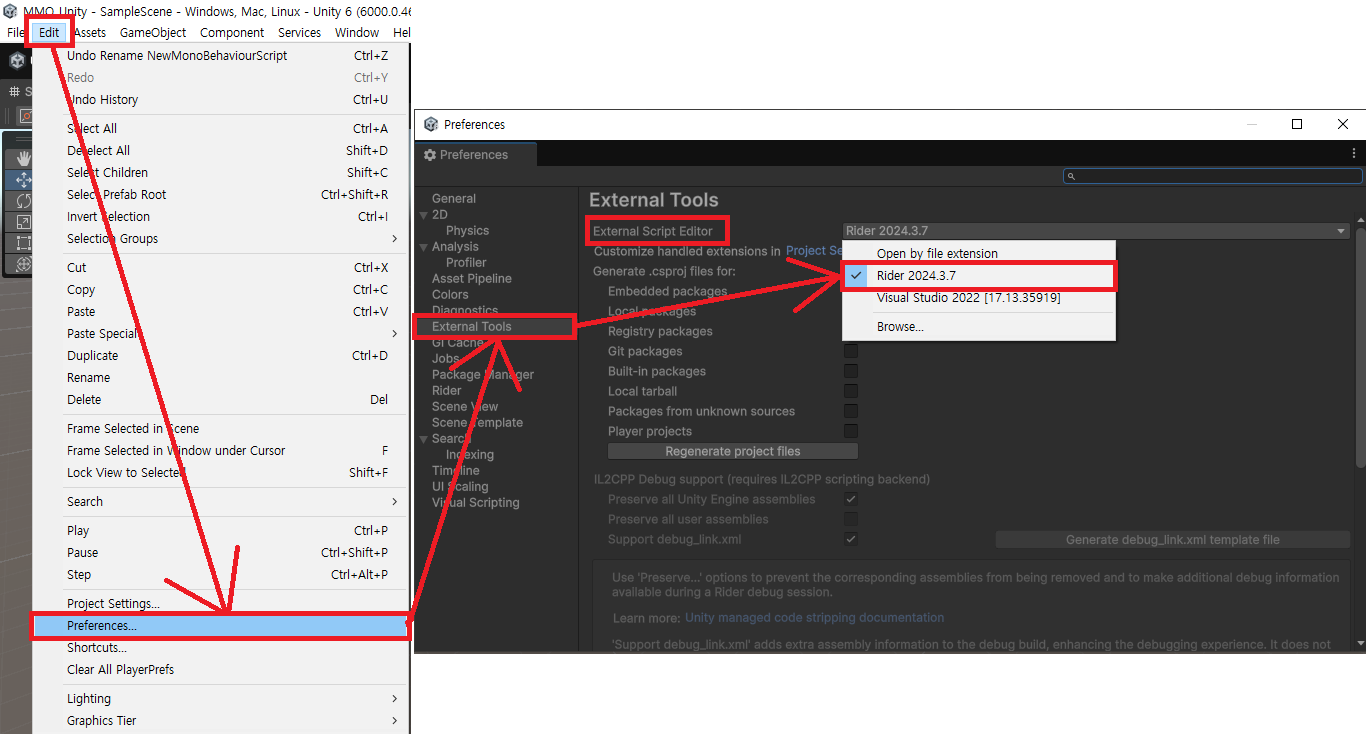Select Rider 2024.3.7 in dropdown list
The image size is (1366, 734).
coord(979,276)
